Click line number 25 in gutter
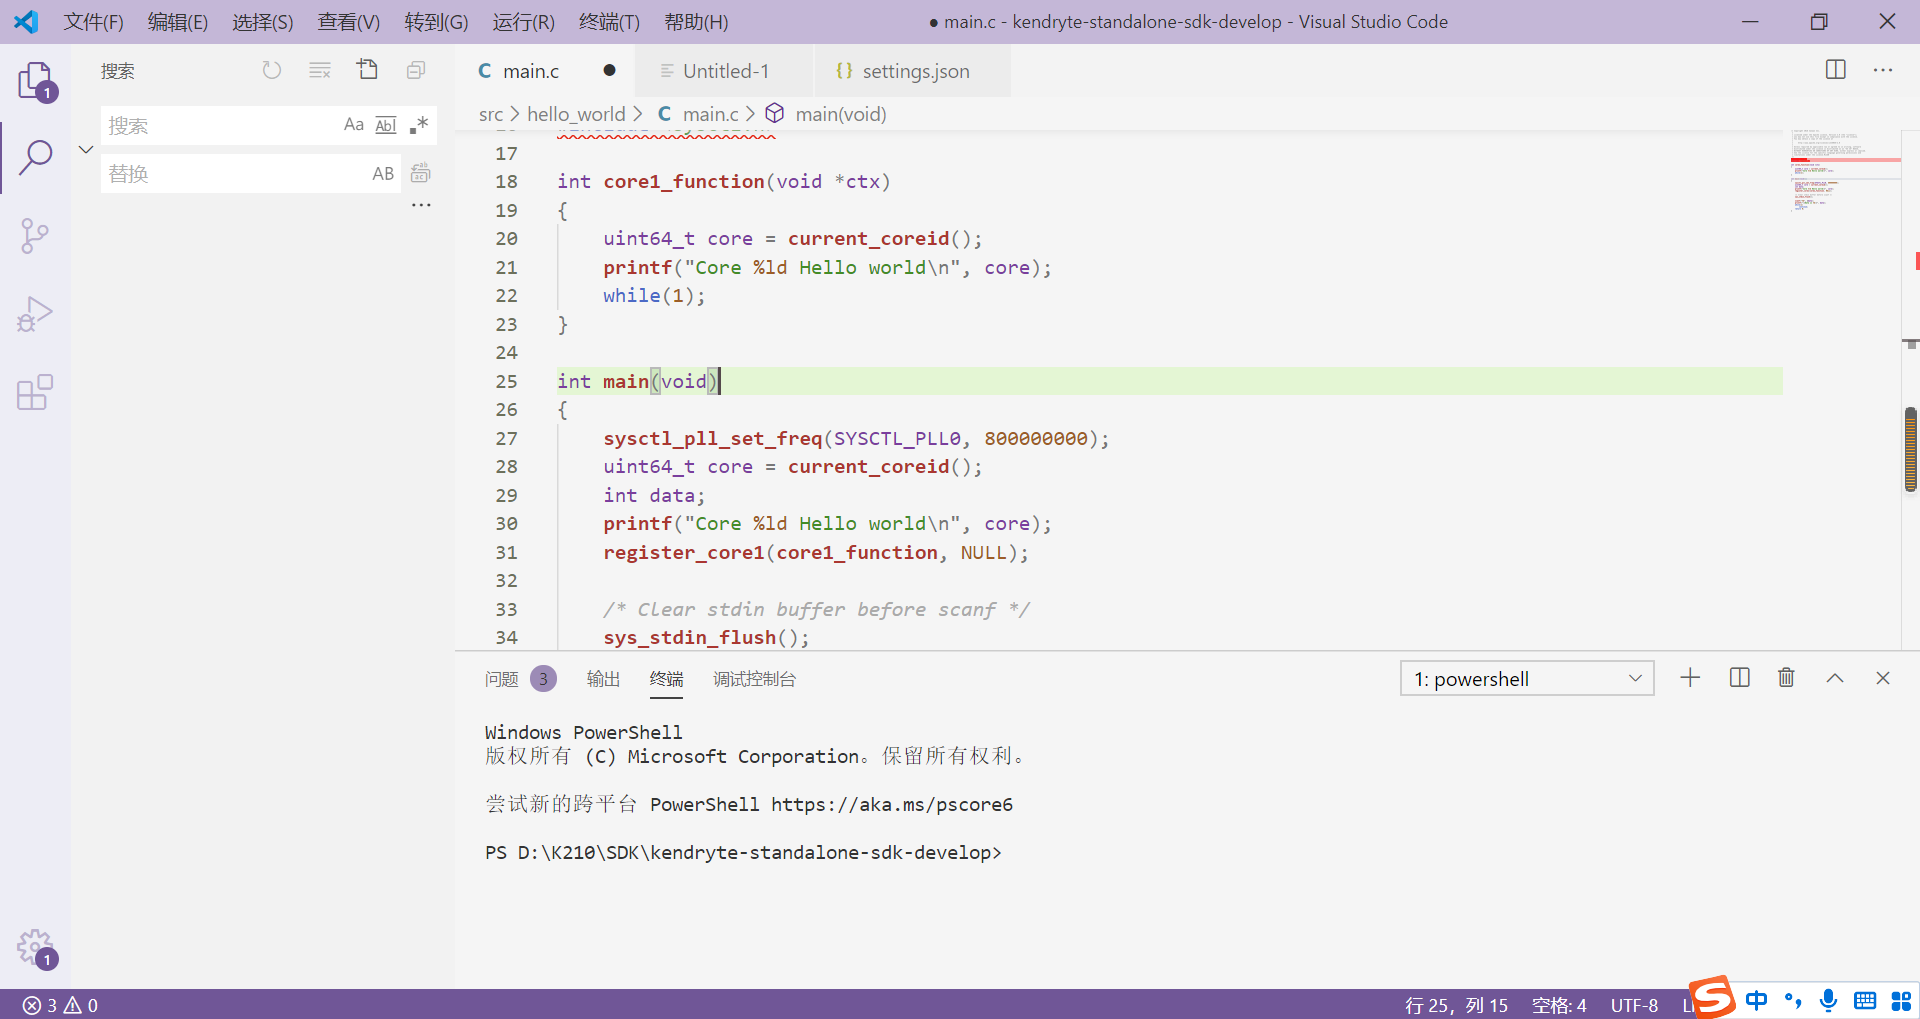 click(x=506, y=381)
